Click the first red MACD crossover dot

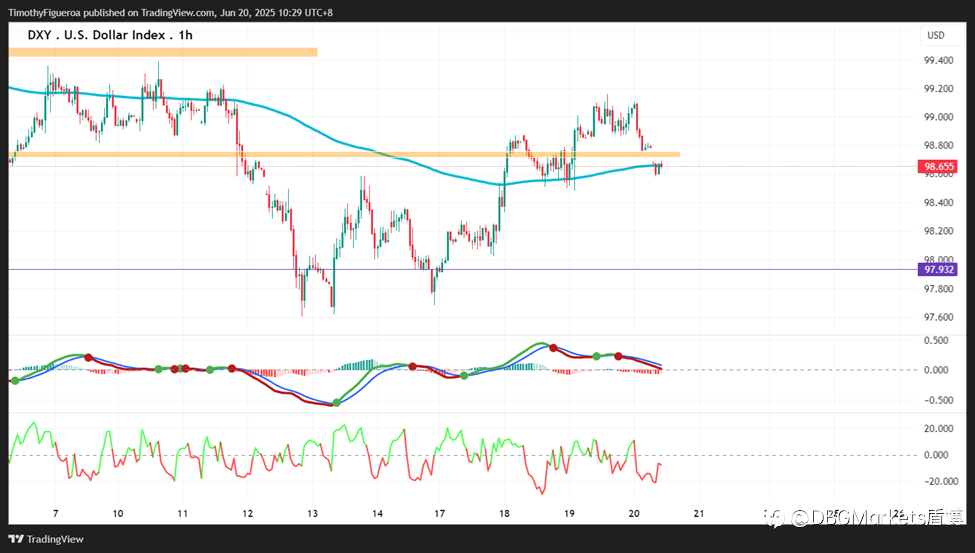(88, 357)
